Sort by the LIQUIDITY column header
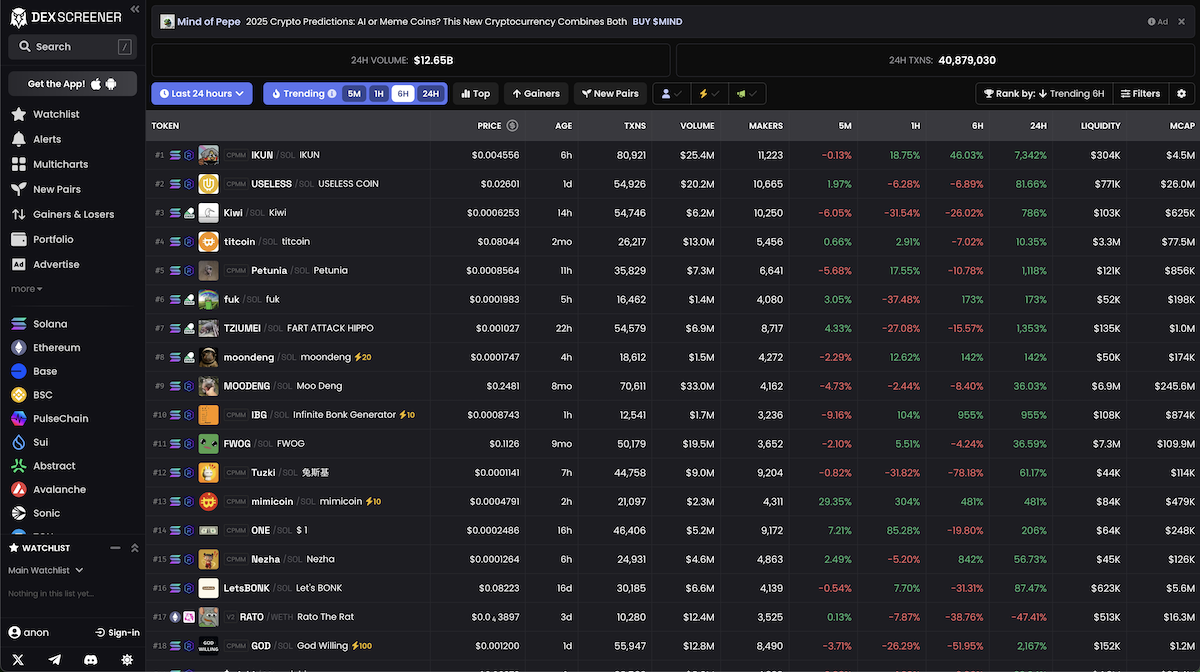 pos(1100,126)
